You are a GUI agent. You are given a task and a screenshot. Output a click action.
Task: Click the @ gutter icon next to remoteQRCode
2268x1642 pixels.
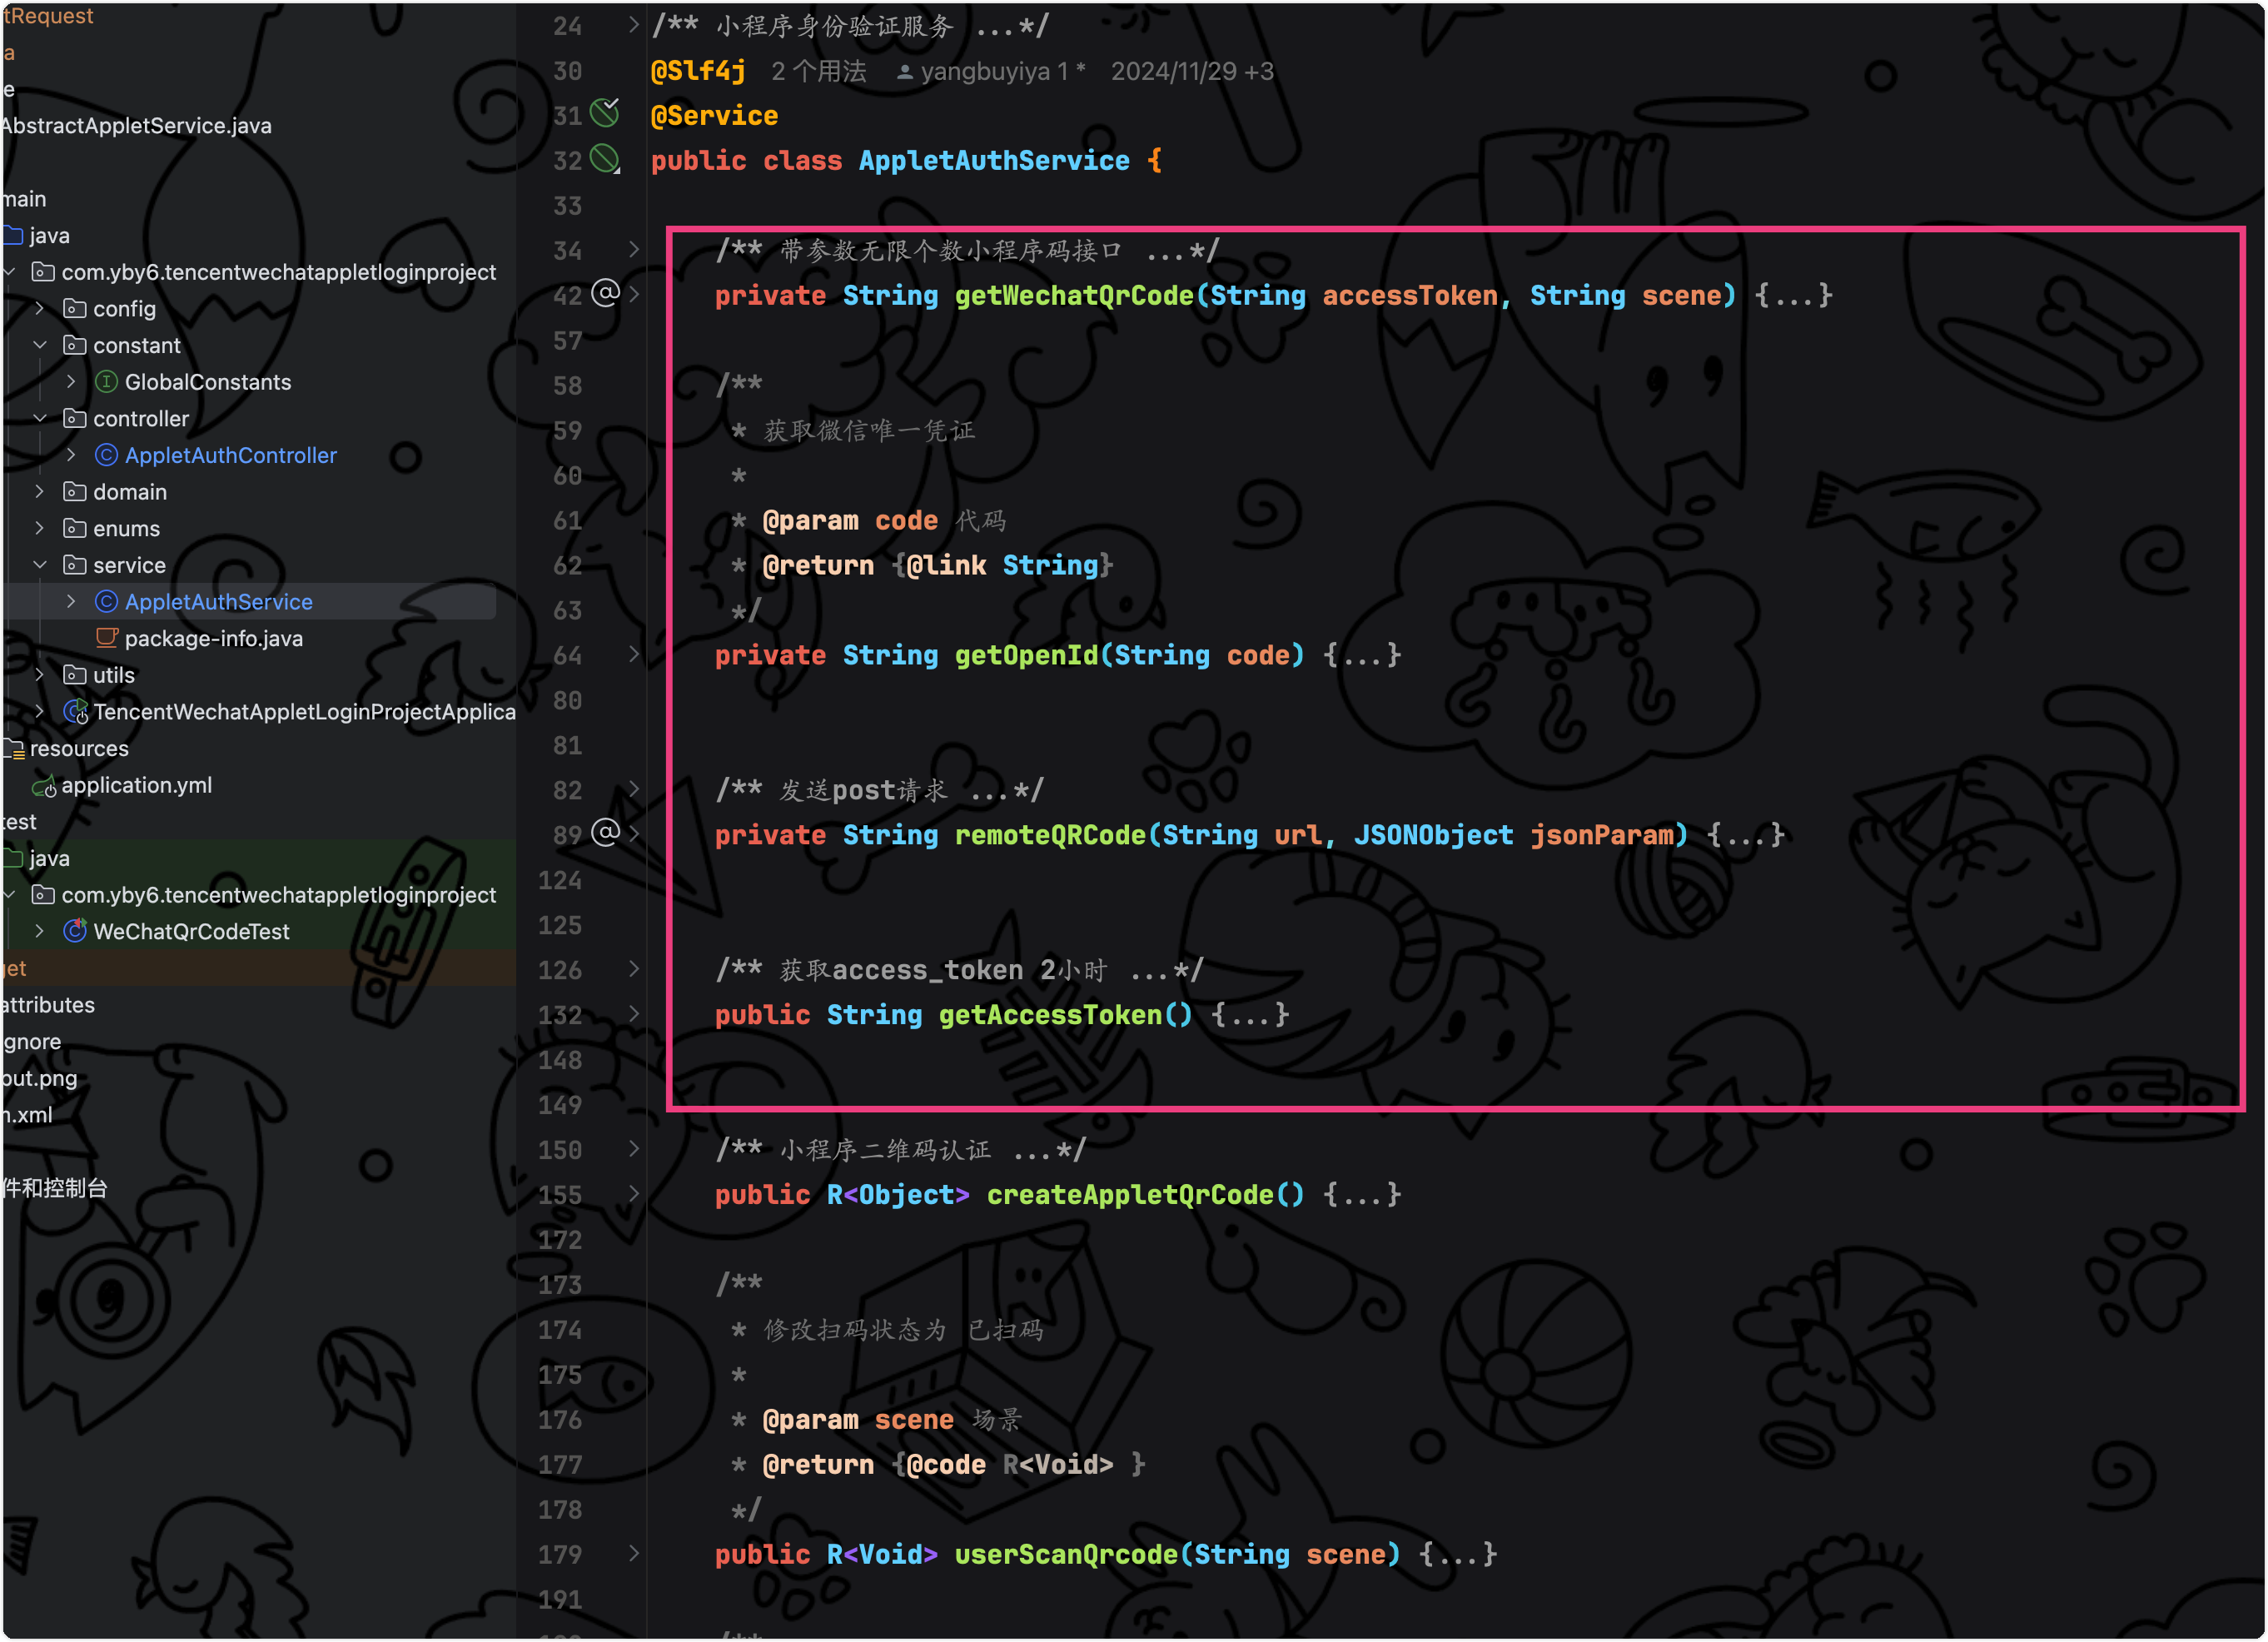click(605, 832)
